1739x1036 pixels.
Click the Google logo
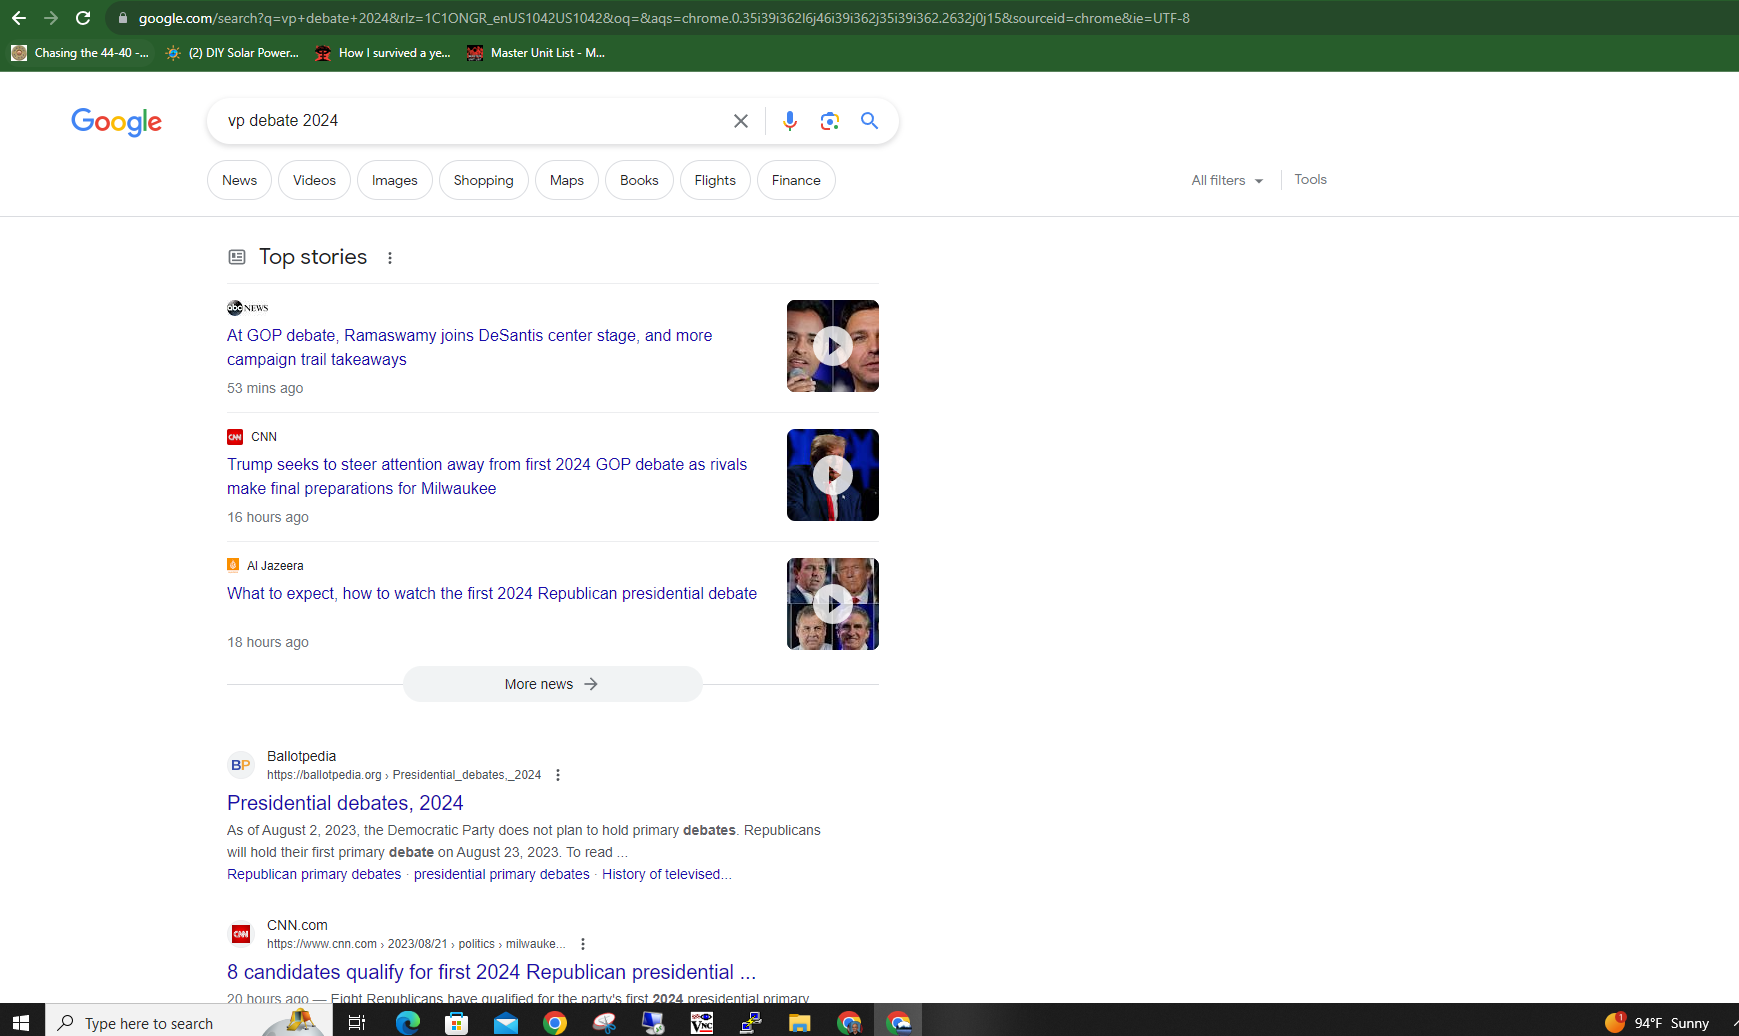coord(116,122)
